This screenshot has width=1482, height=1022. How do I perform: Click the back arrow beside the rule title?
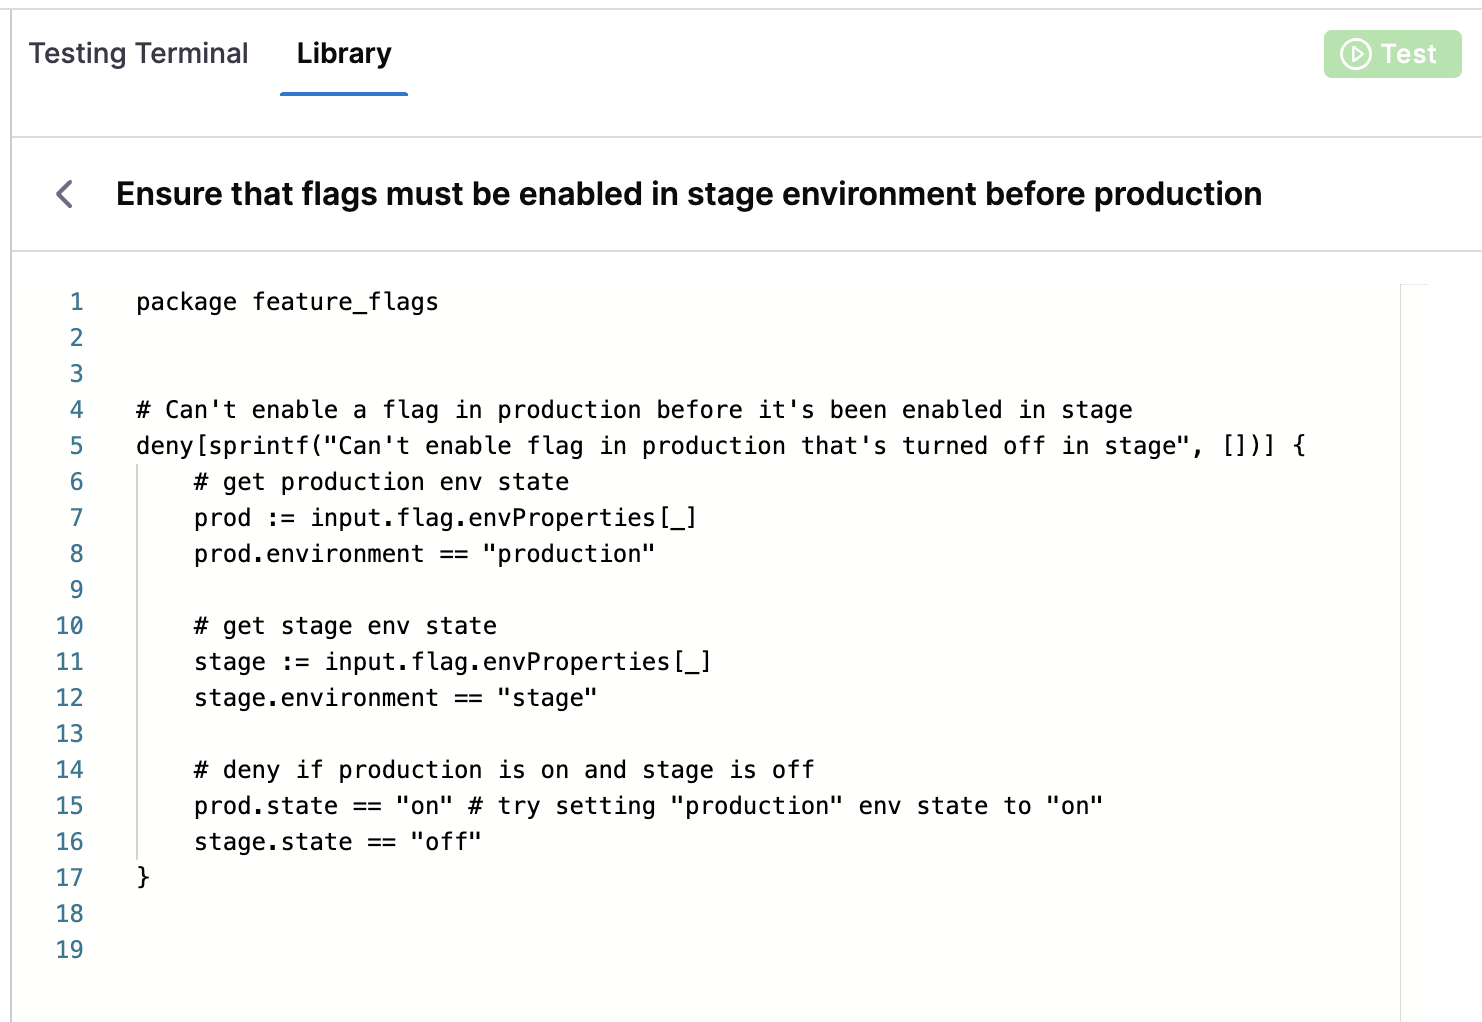[x=65, y=194]
